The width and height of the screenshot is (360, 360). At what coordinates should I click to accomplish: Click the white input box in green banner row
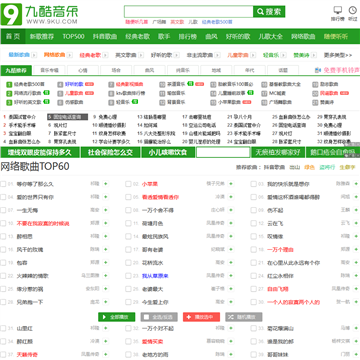pos(223,153)
